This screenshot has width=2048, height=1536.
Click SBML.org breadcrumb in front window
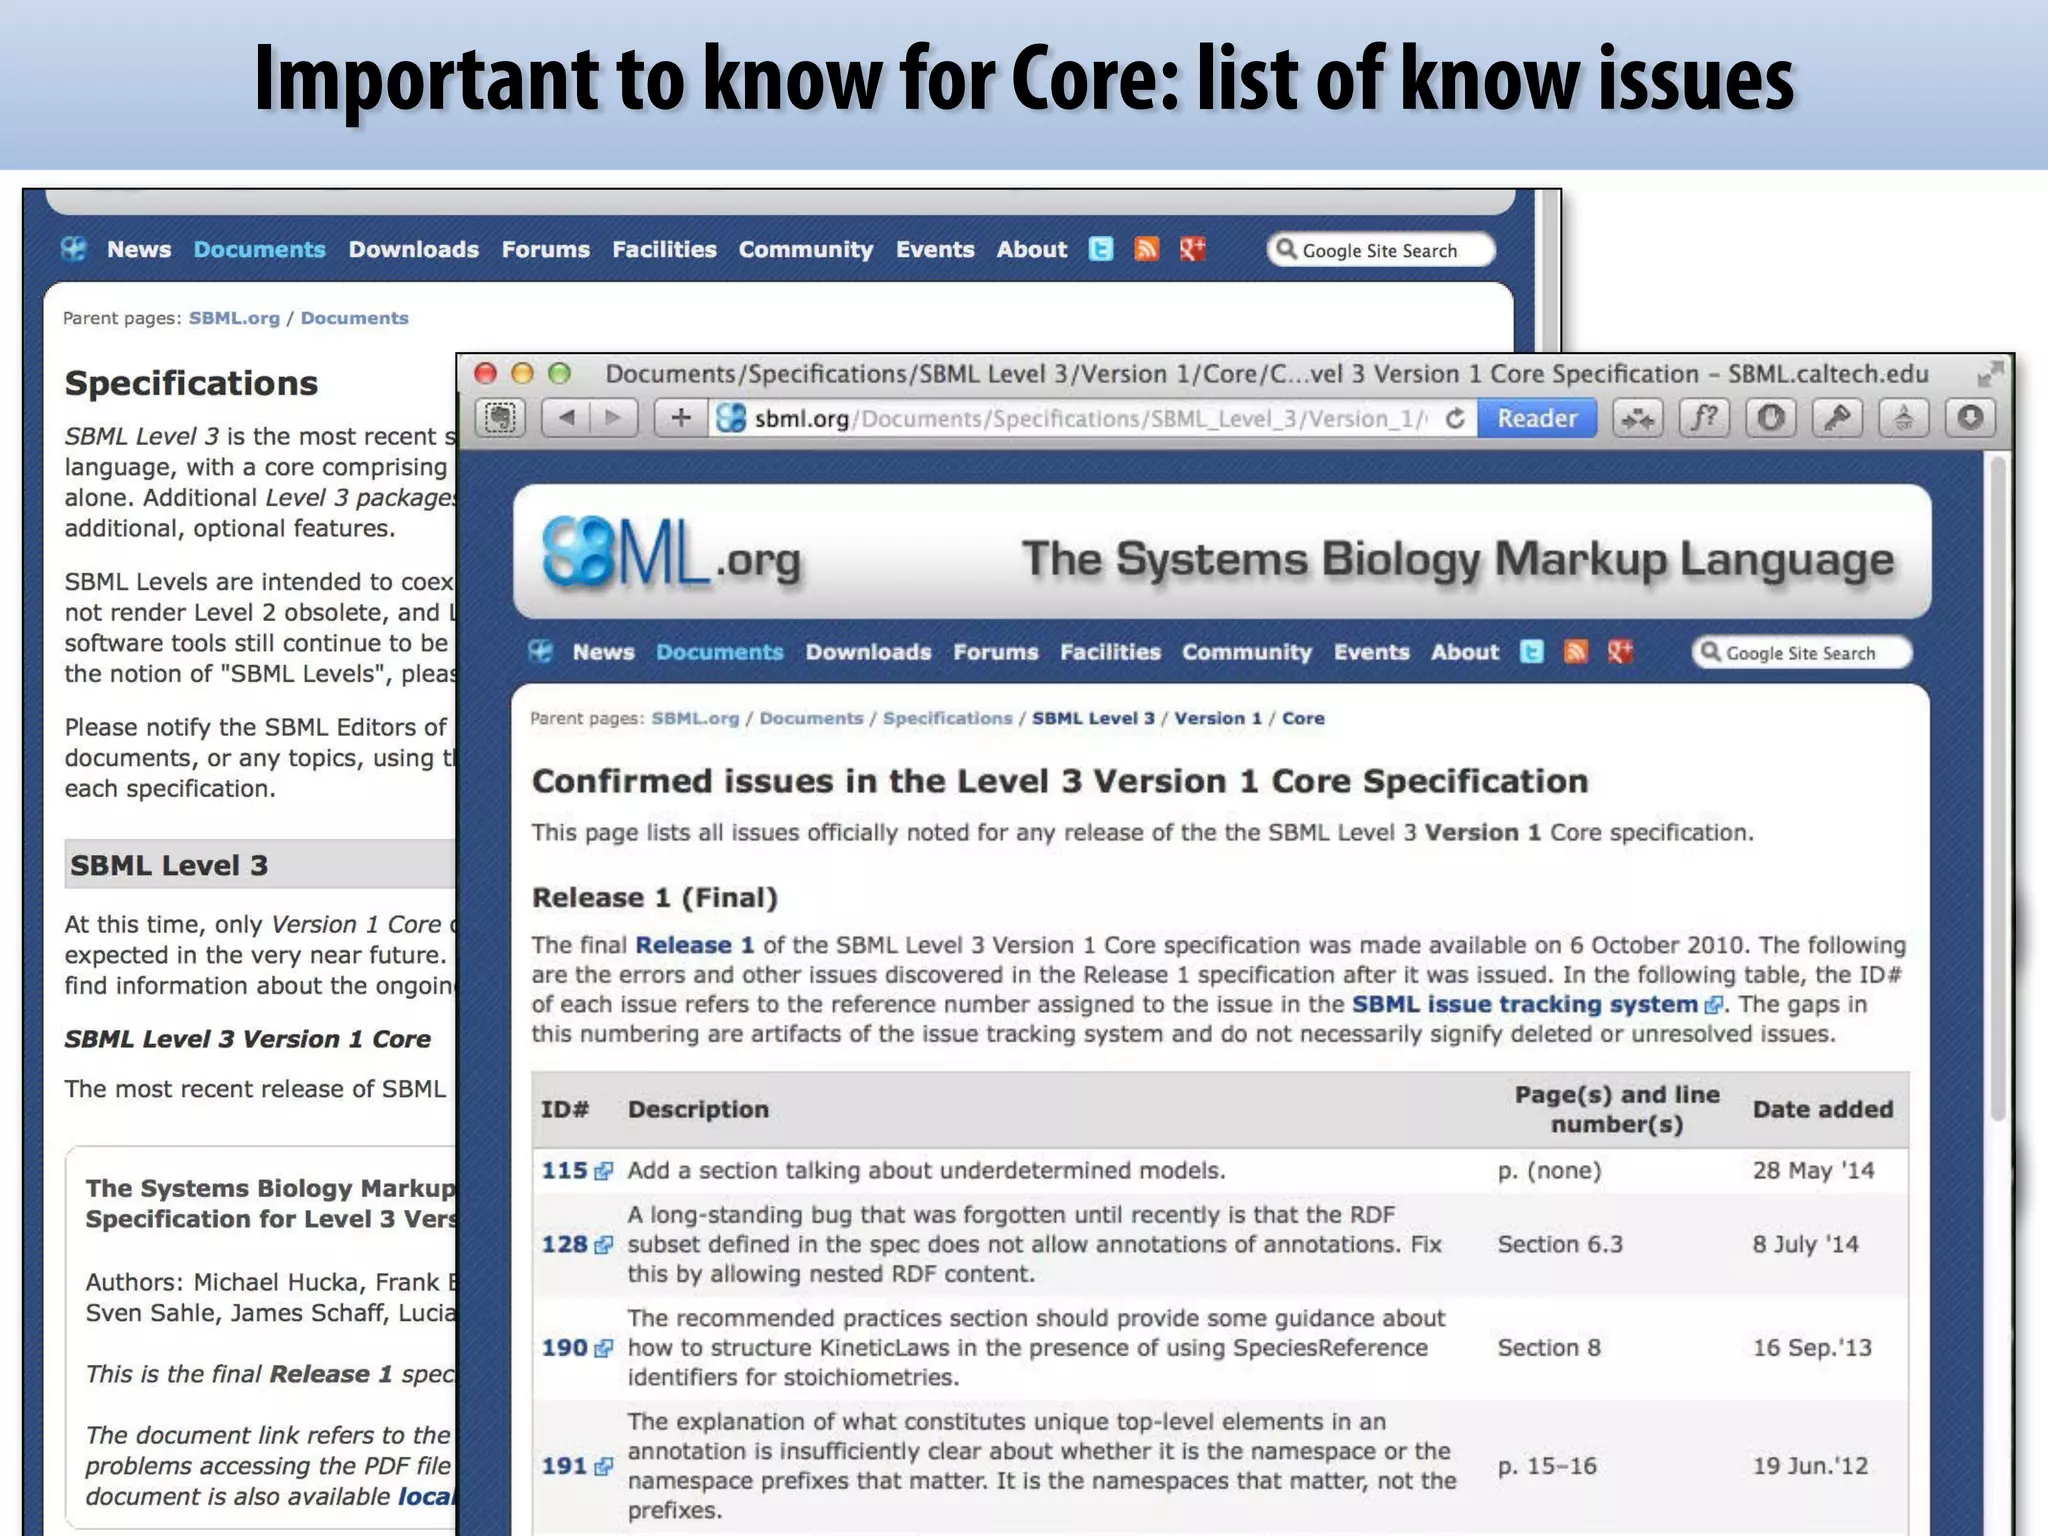point(695,718)
